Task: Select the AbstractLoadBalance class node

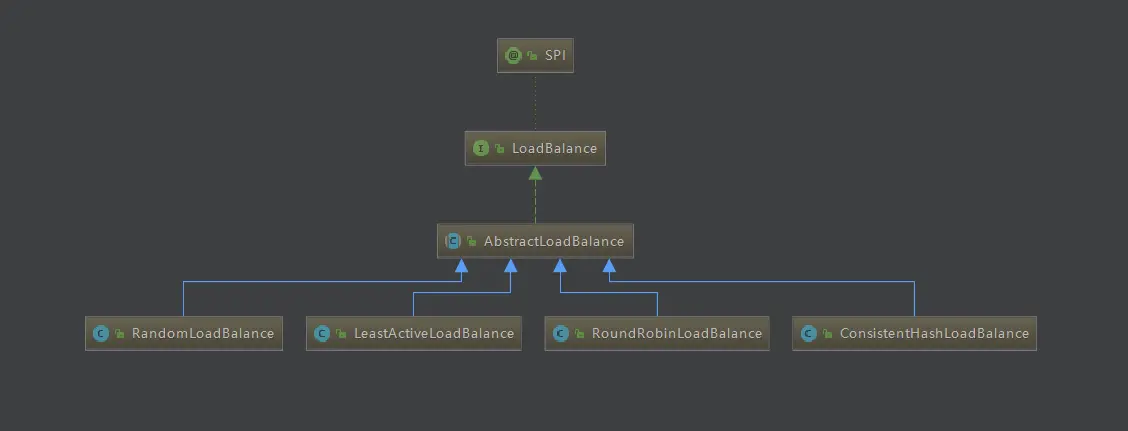Action: pyautogui.click(x=535, y=241)
